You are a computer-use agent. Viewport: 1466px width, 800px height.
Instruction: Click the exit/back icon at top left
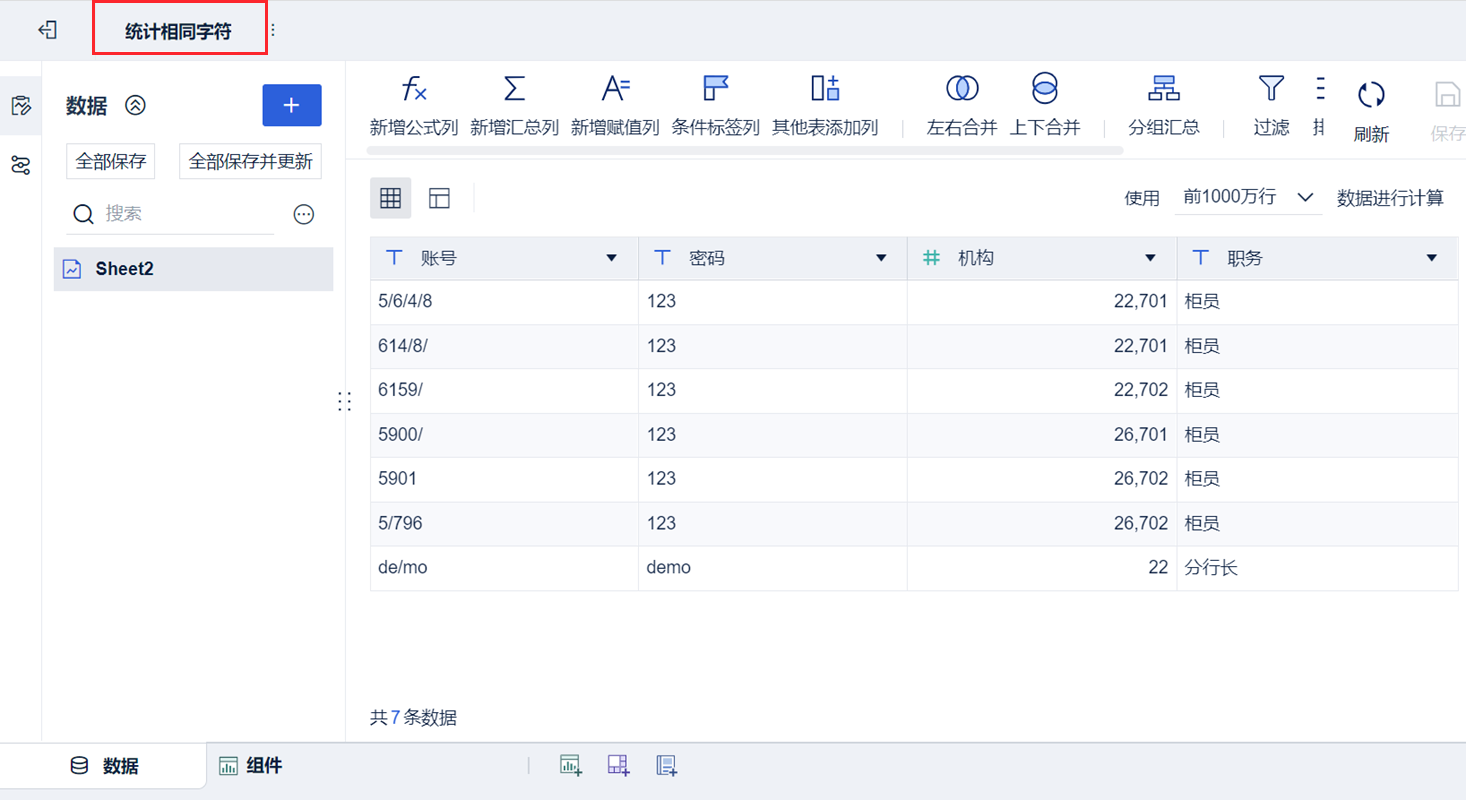coord(47,30)
